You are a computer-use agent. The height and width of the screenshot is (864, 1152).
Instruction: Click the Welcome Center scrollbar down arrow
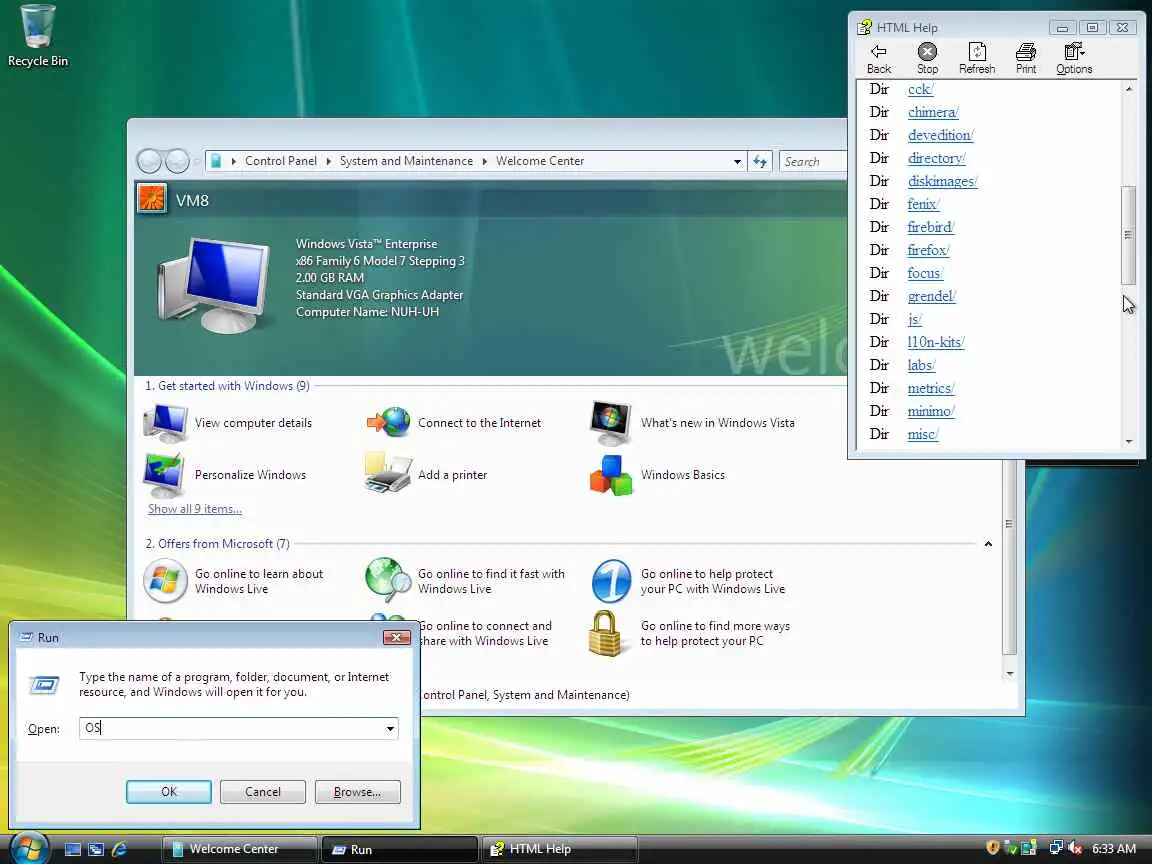(x=1010, y=674)
